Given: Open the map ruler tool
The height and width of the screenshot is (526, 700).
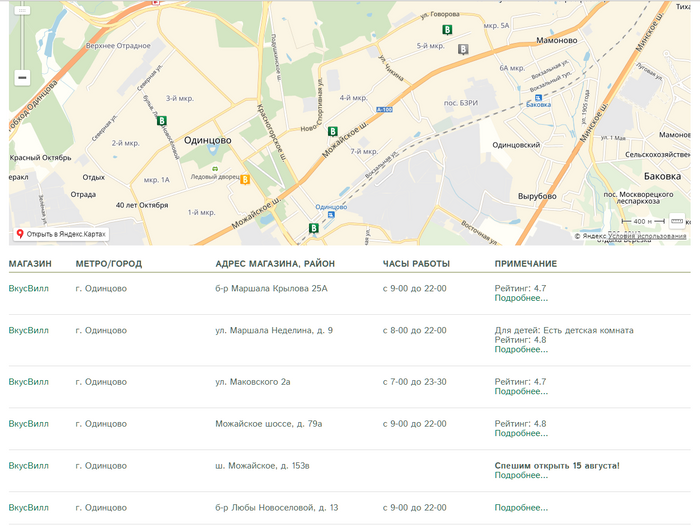Looking at the screenshot, I should pyautogui.click(x=677, y=221).
